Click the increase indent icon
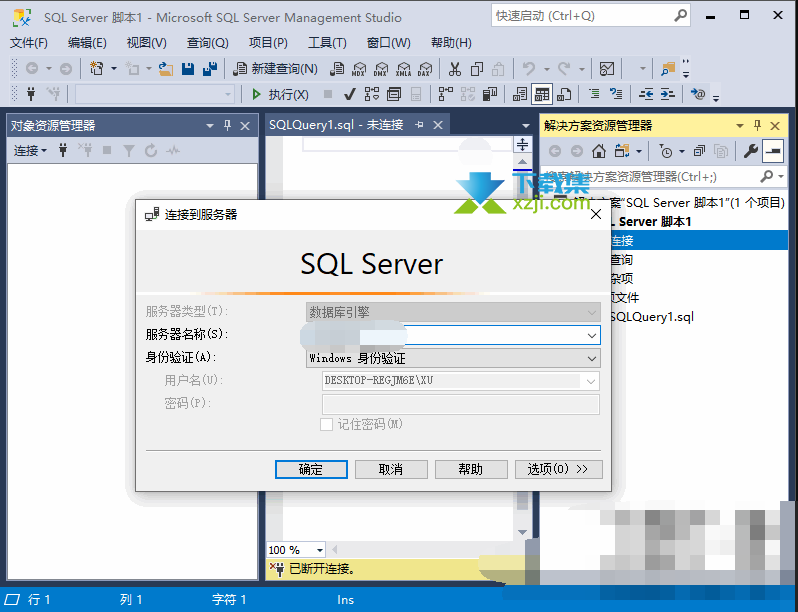This screenshot has height=612, width=798. (667, 94)
